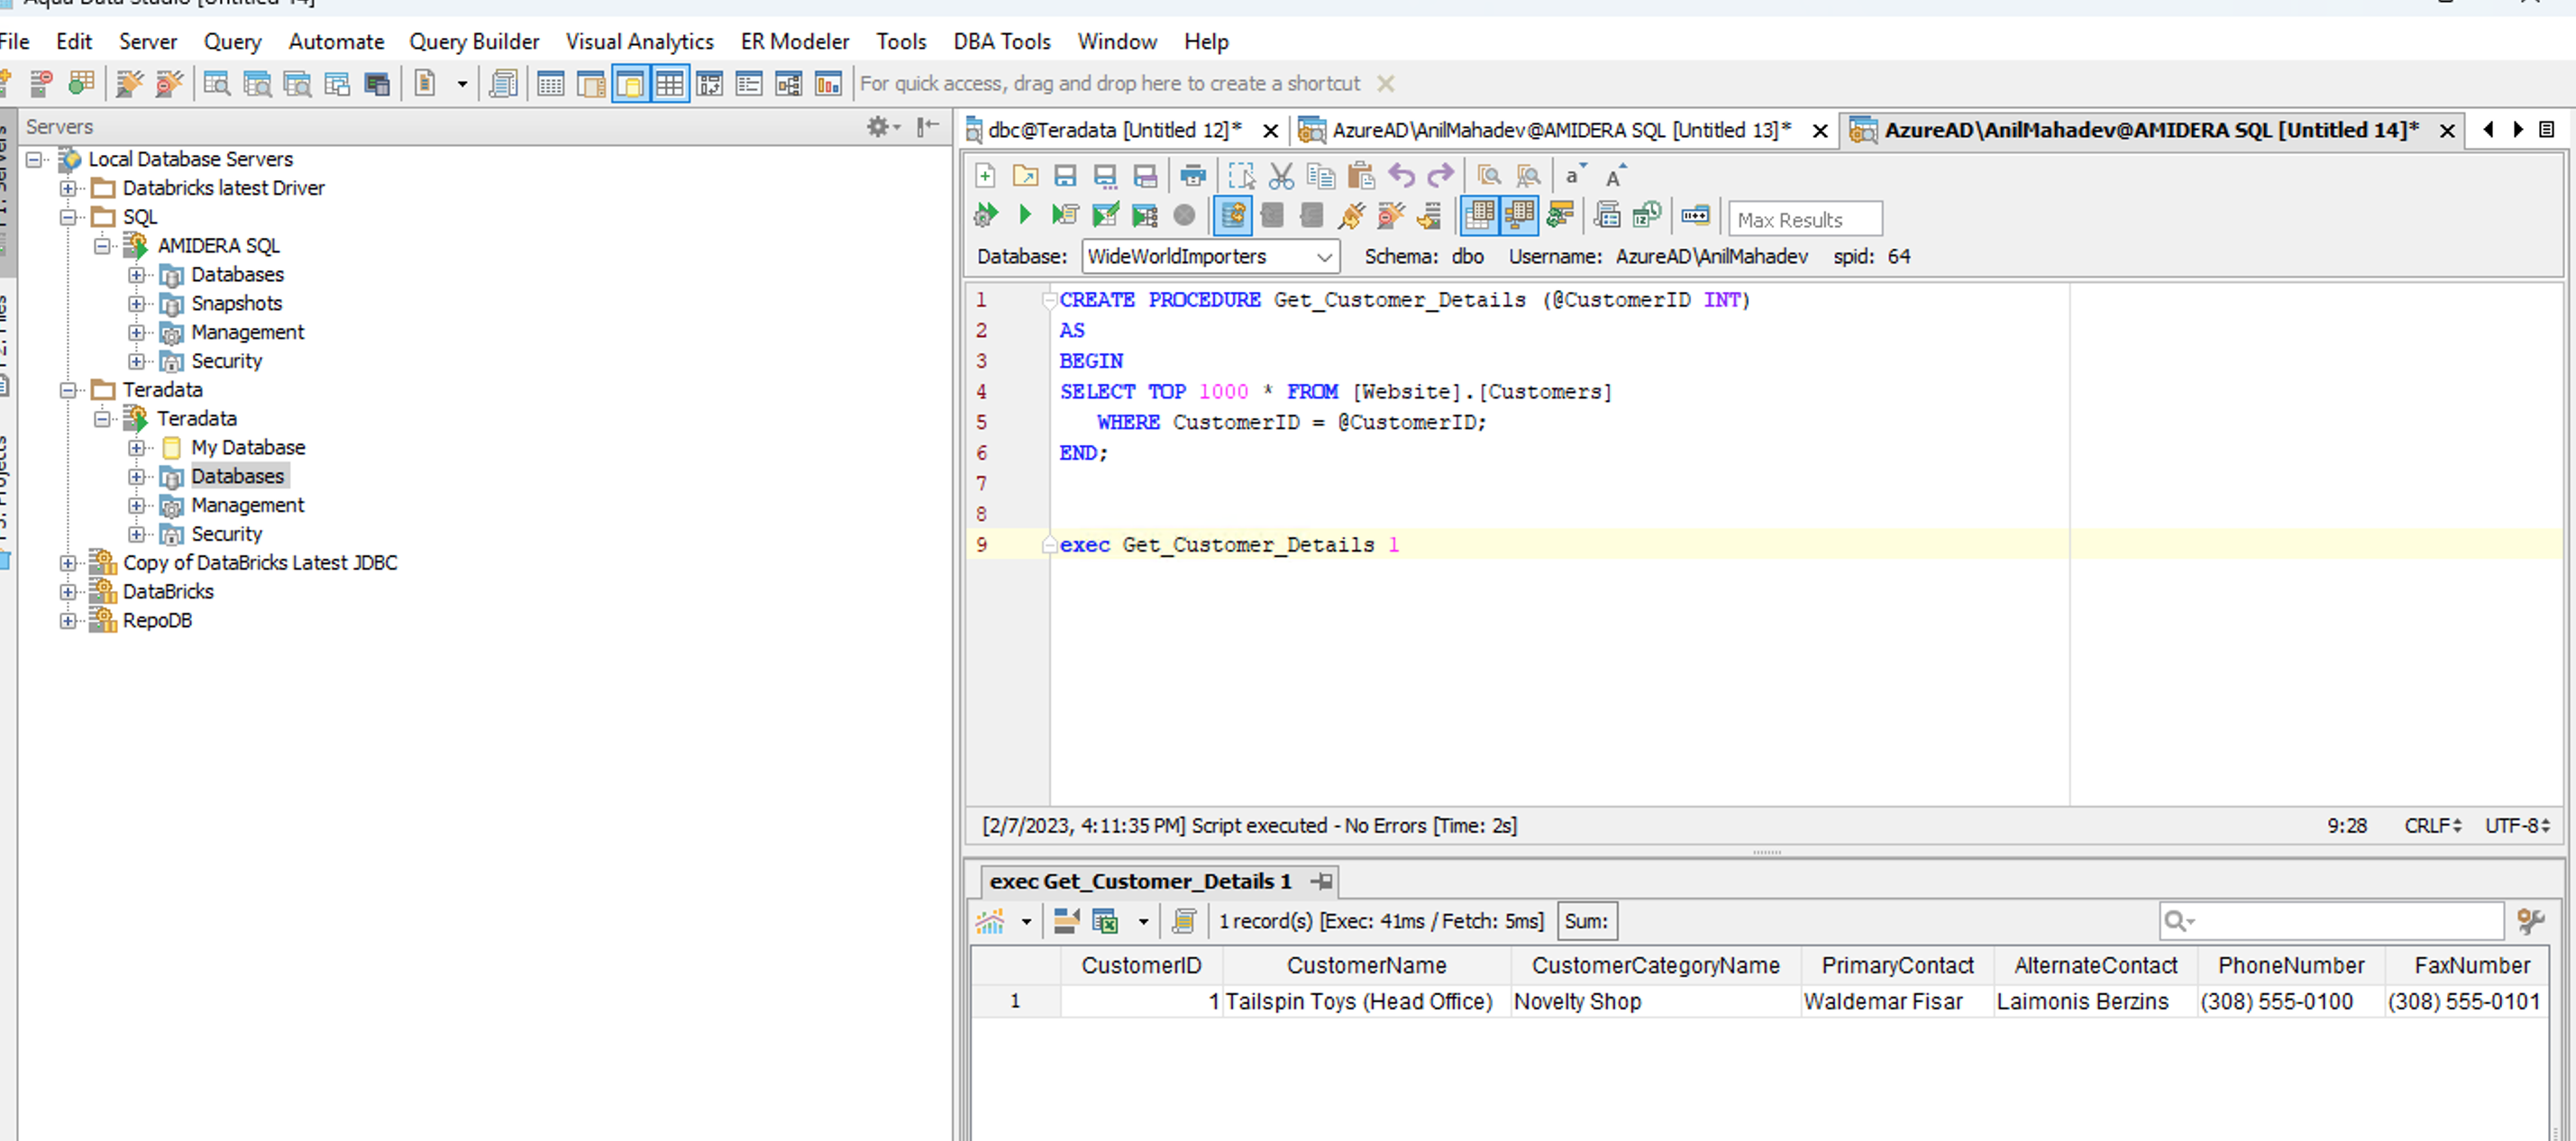Click the Save floppy disk icon
This screenshot has width=2576, height=1141.
(x=1065, y=176)
